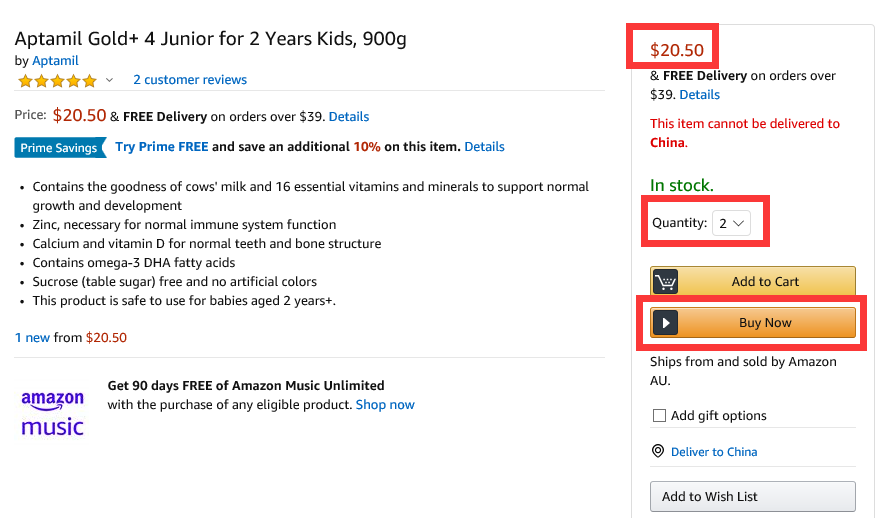Open Details link for Prime Savings
This screenshot has height=518, width=875.
click(484, 147)
